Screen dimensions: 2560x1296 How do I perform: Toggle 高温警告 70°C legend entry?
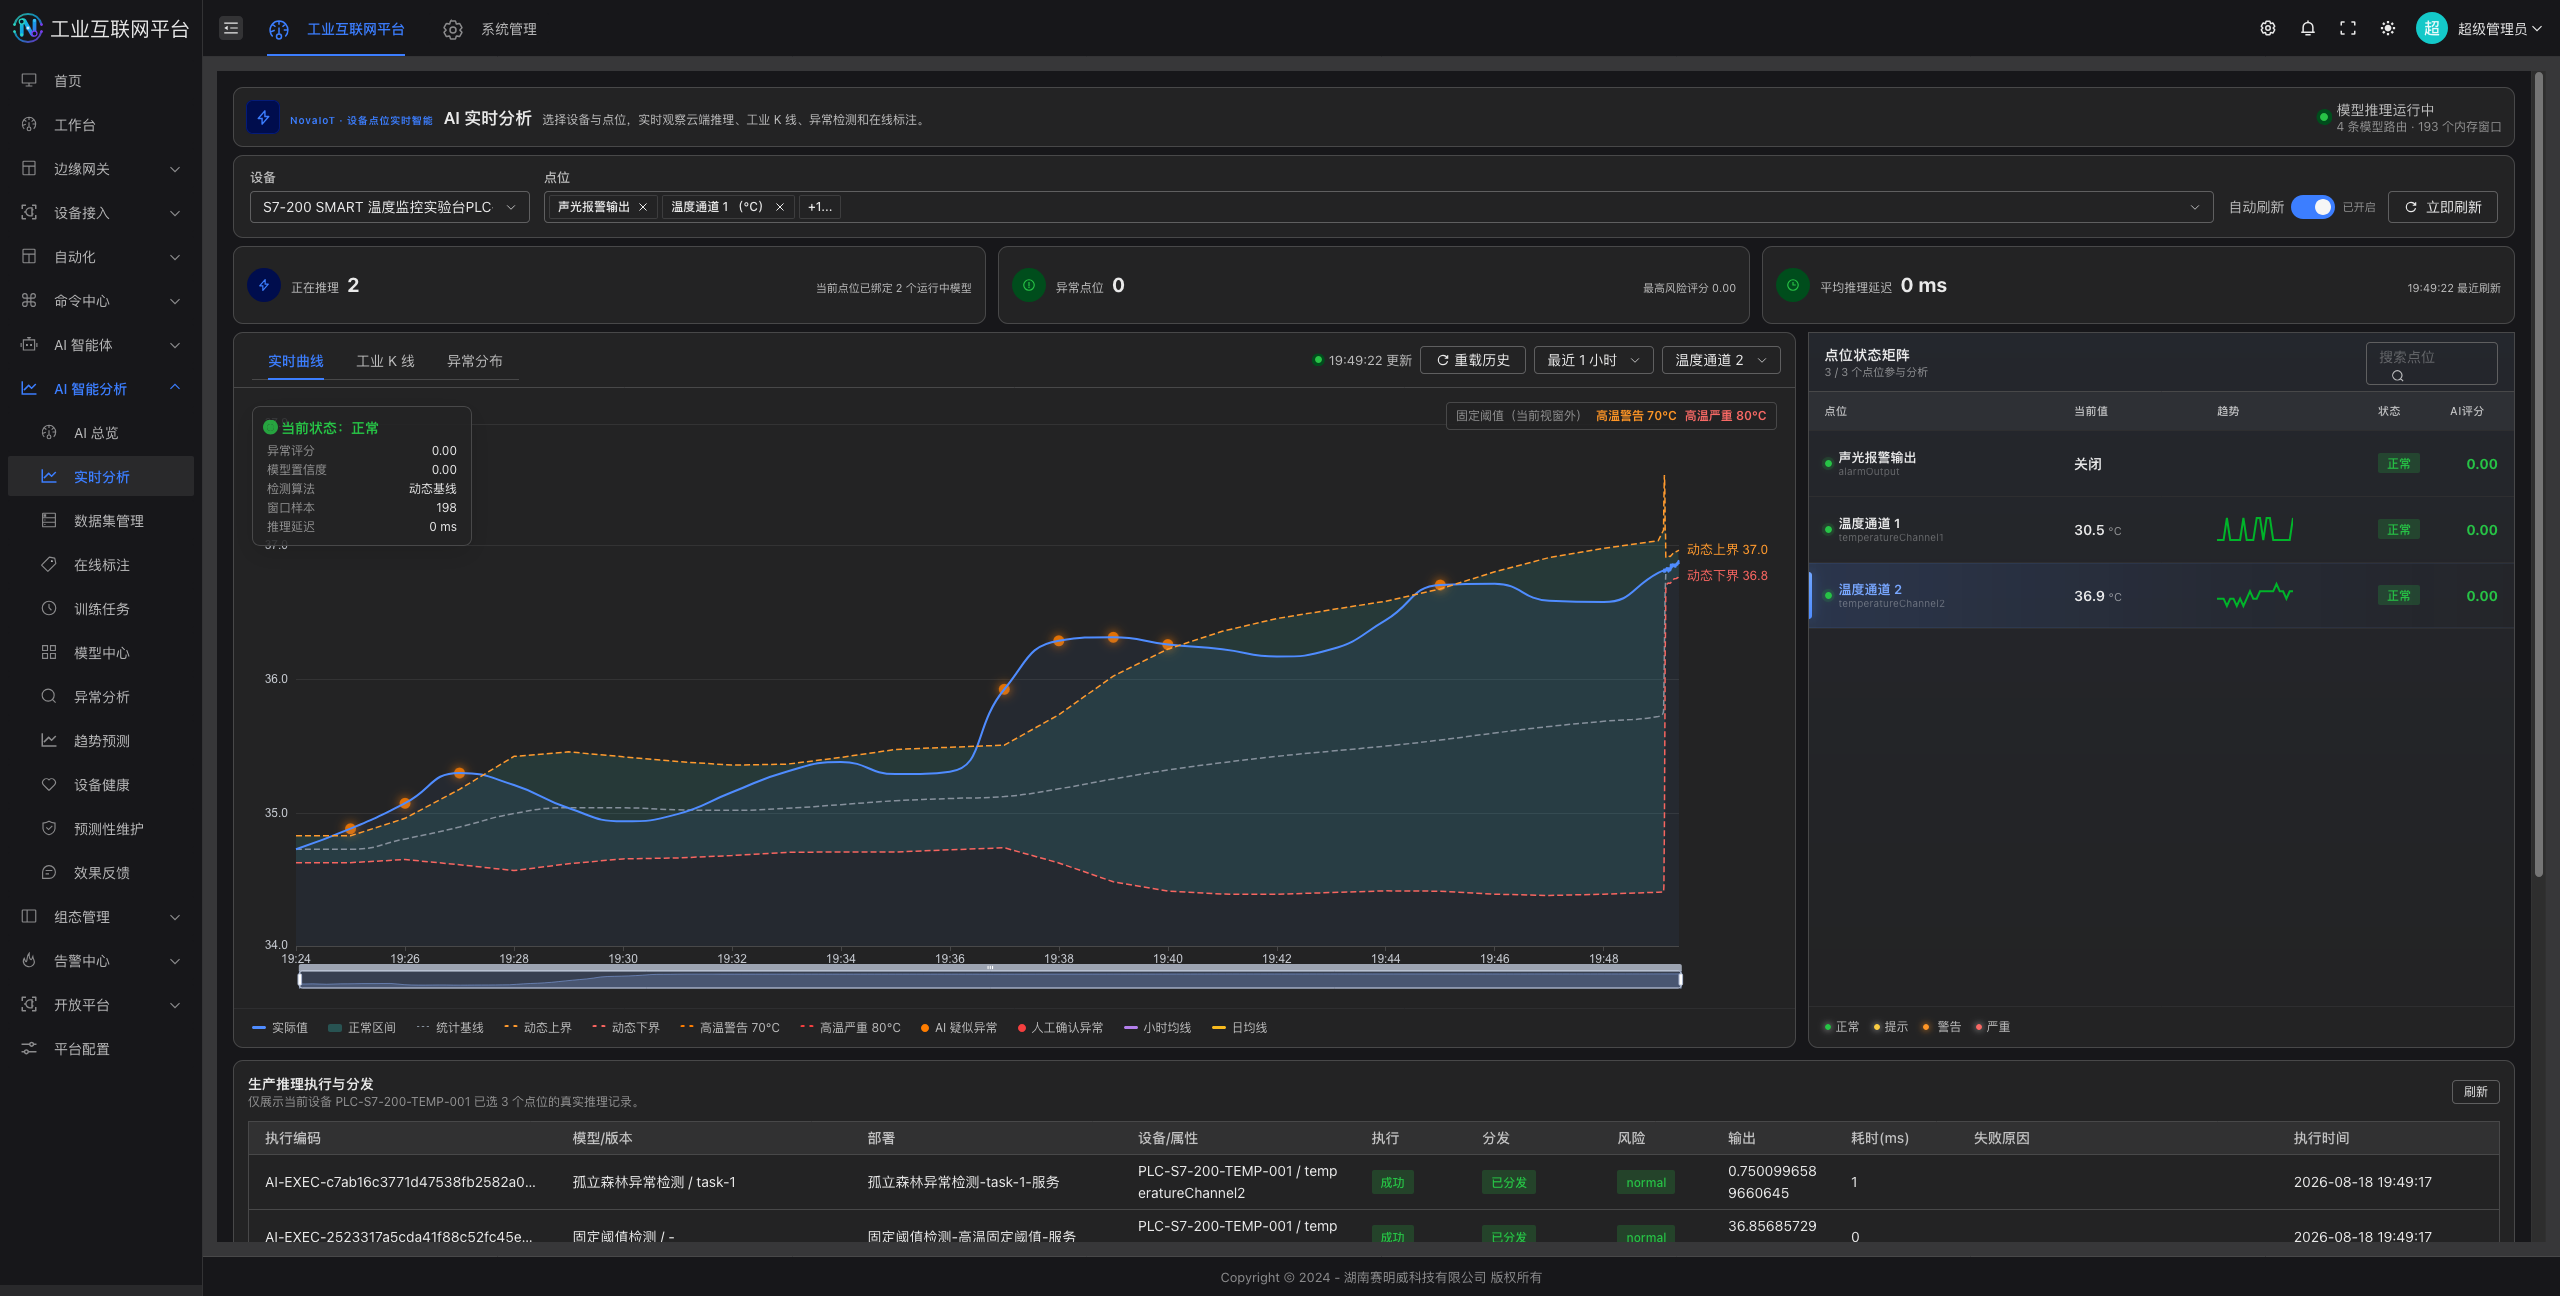[x=730, y=1027]
